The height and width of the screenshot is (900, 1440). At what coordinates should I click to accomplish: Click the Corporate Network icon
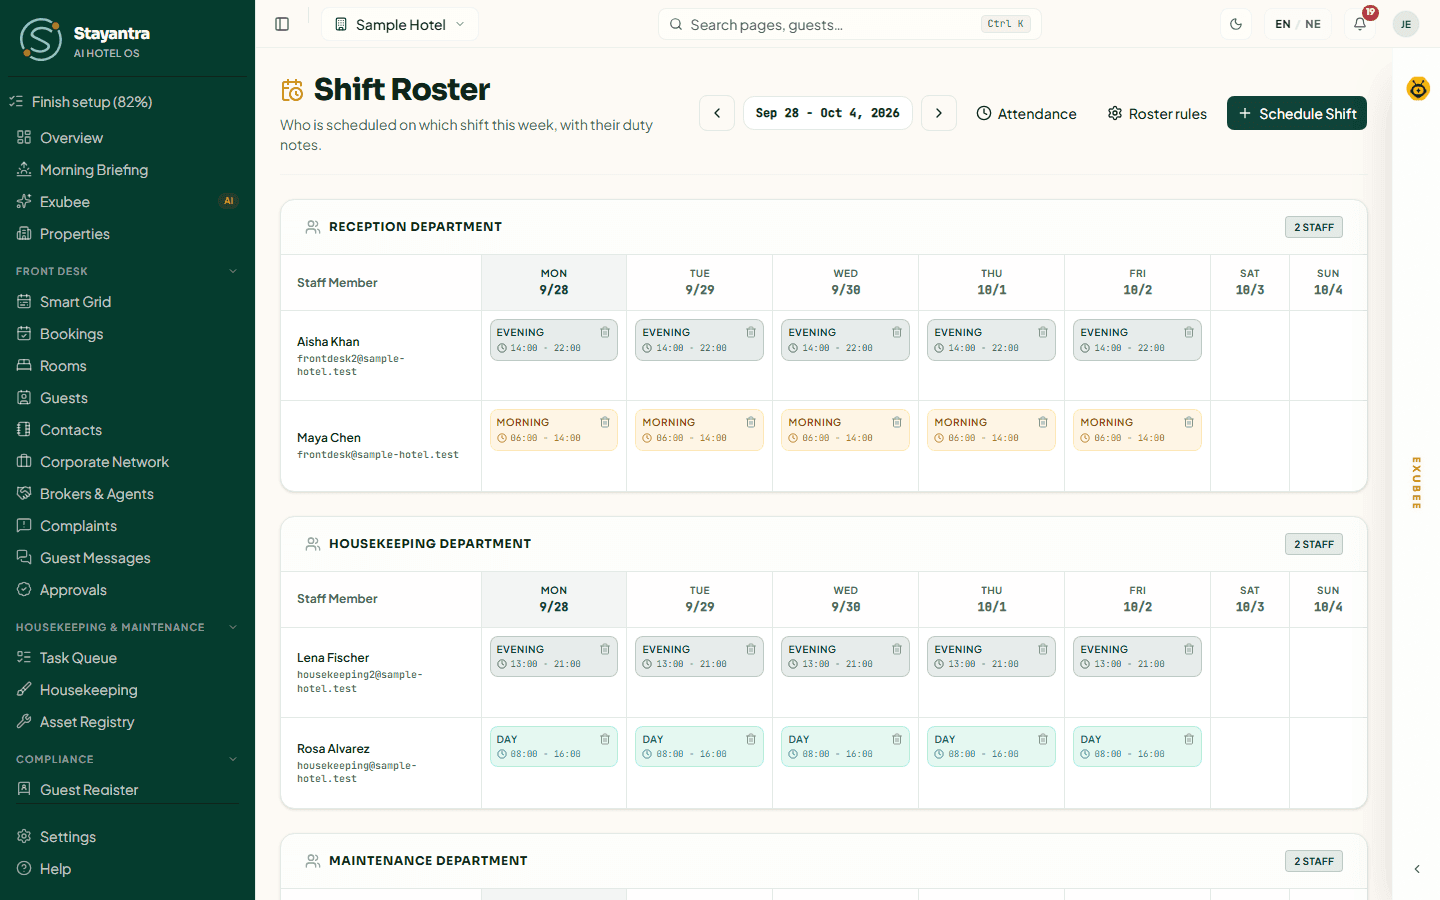point(24,462)
